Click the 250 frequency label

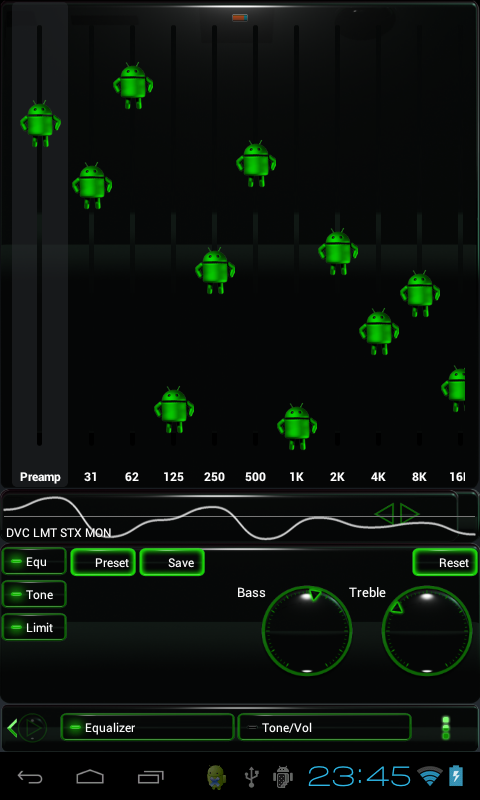point(214,477)
